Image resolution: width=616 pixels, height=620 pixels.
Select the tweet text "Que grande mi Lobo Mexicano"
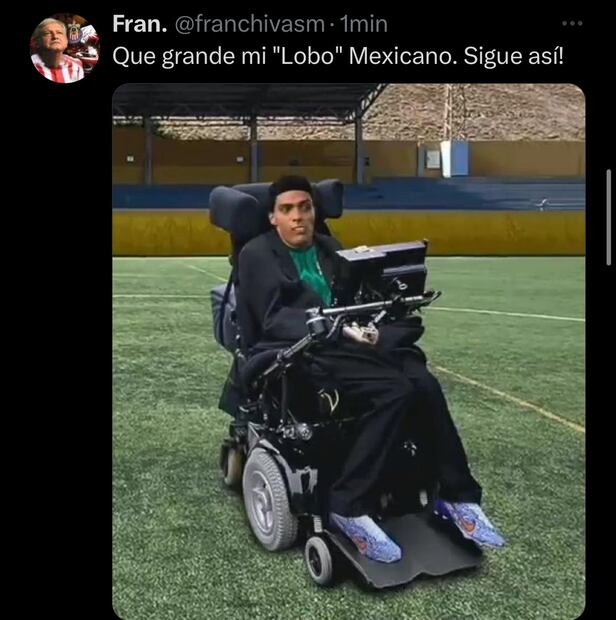[282, 56]
